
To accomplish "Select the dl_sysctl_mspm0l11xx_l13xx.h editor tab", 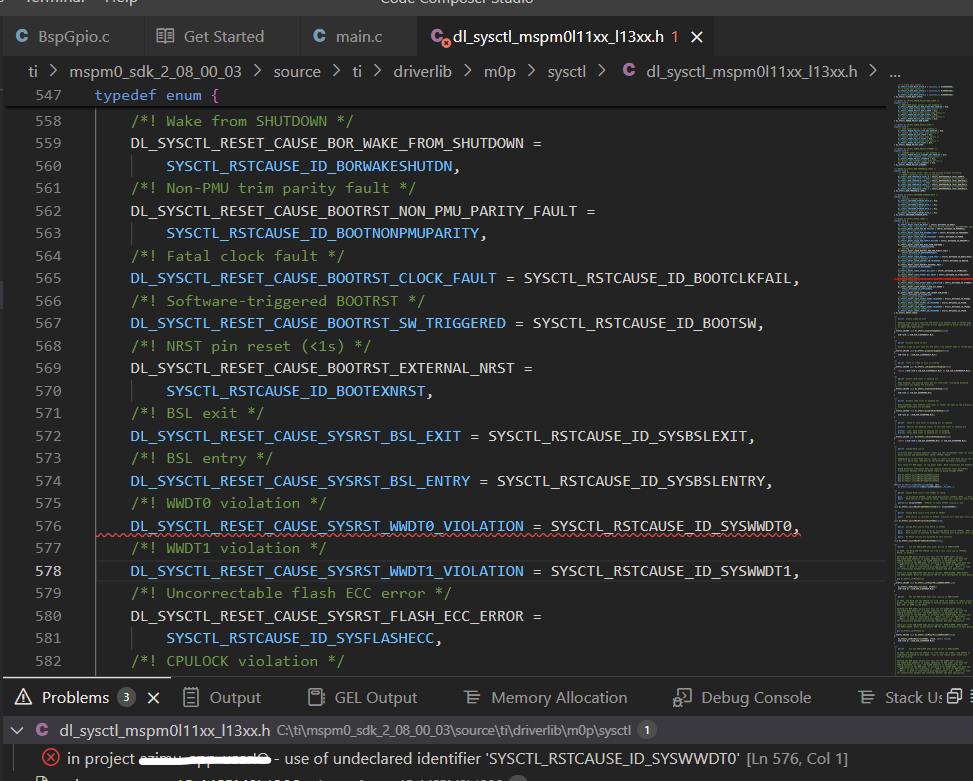I will 557,37.
